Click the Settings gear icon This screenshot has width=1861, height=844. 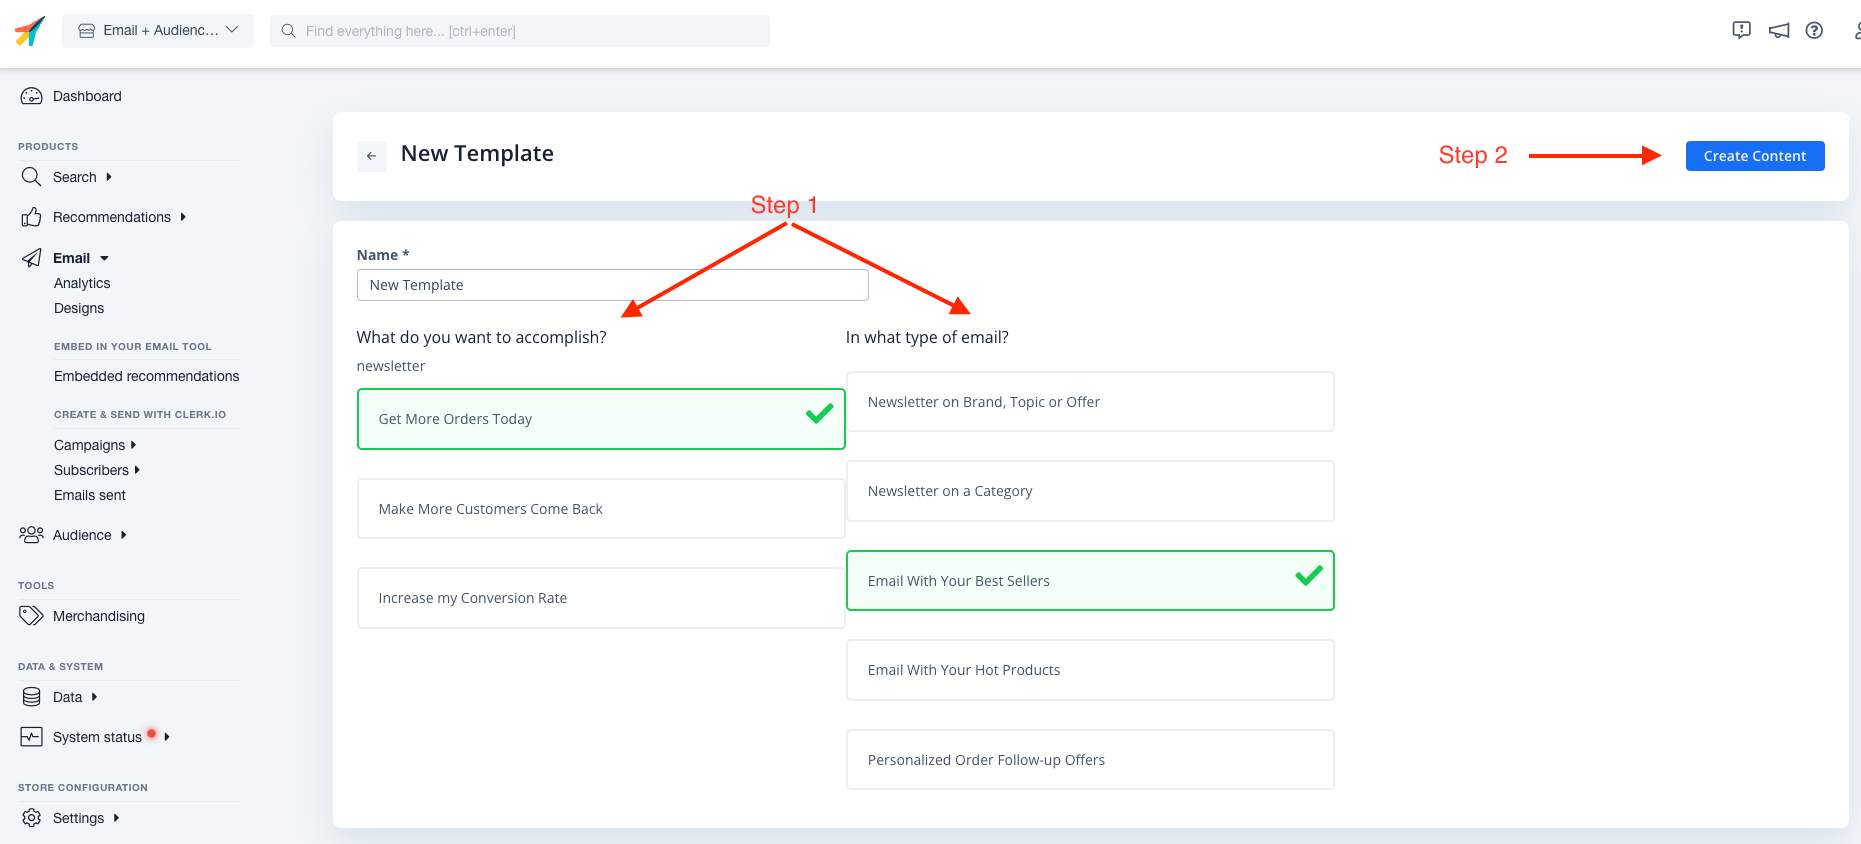click(32, 818)
